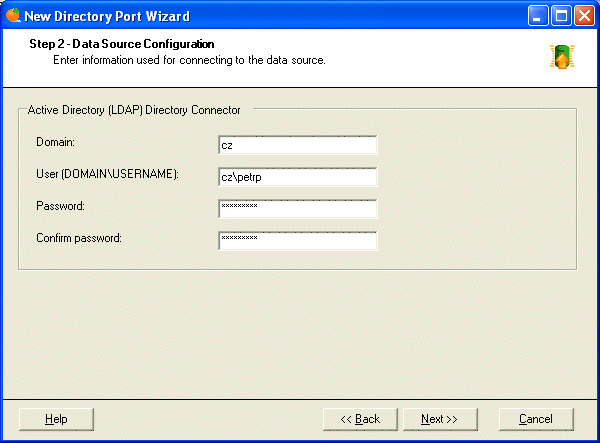Open Help for the wizard
The image size is (600, 443).
click(x=56, y=419)
